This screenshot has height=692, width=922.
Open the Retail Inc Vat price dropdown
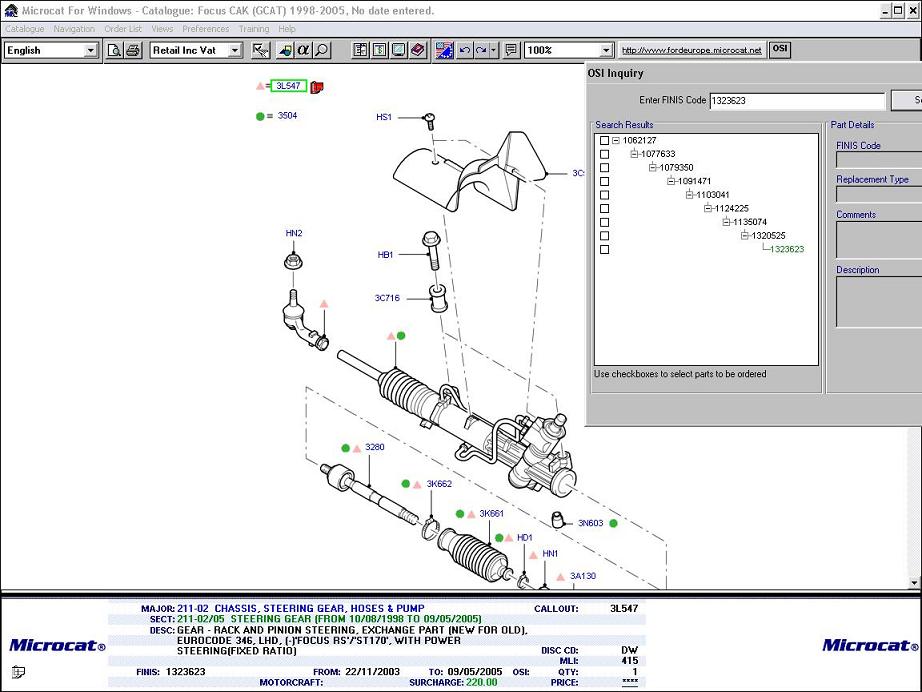pos(235,50)
